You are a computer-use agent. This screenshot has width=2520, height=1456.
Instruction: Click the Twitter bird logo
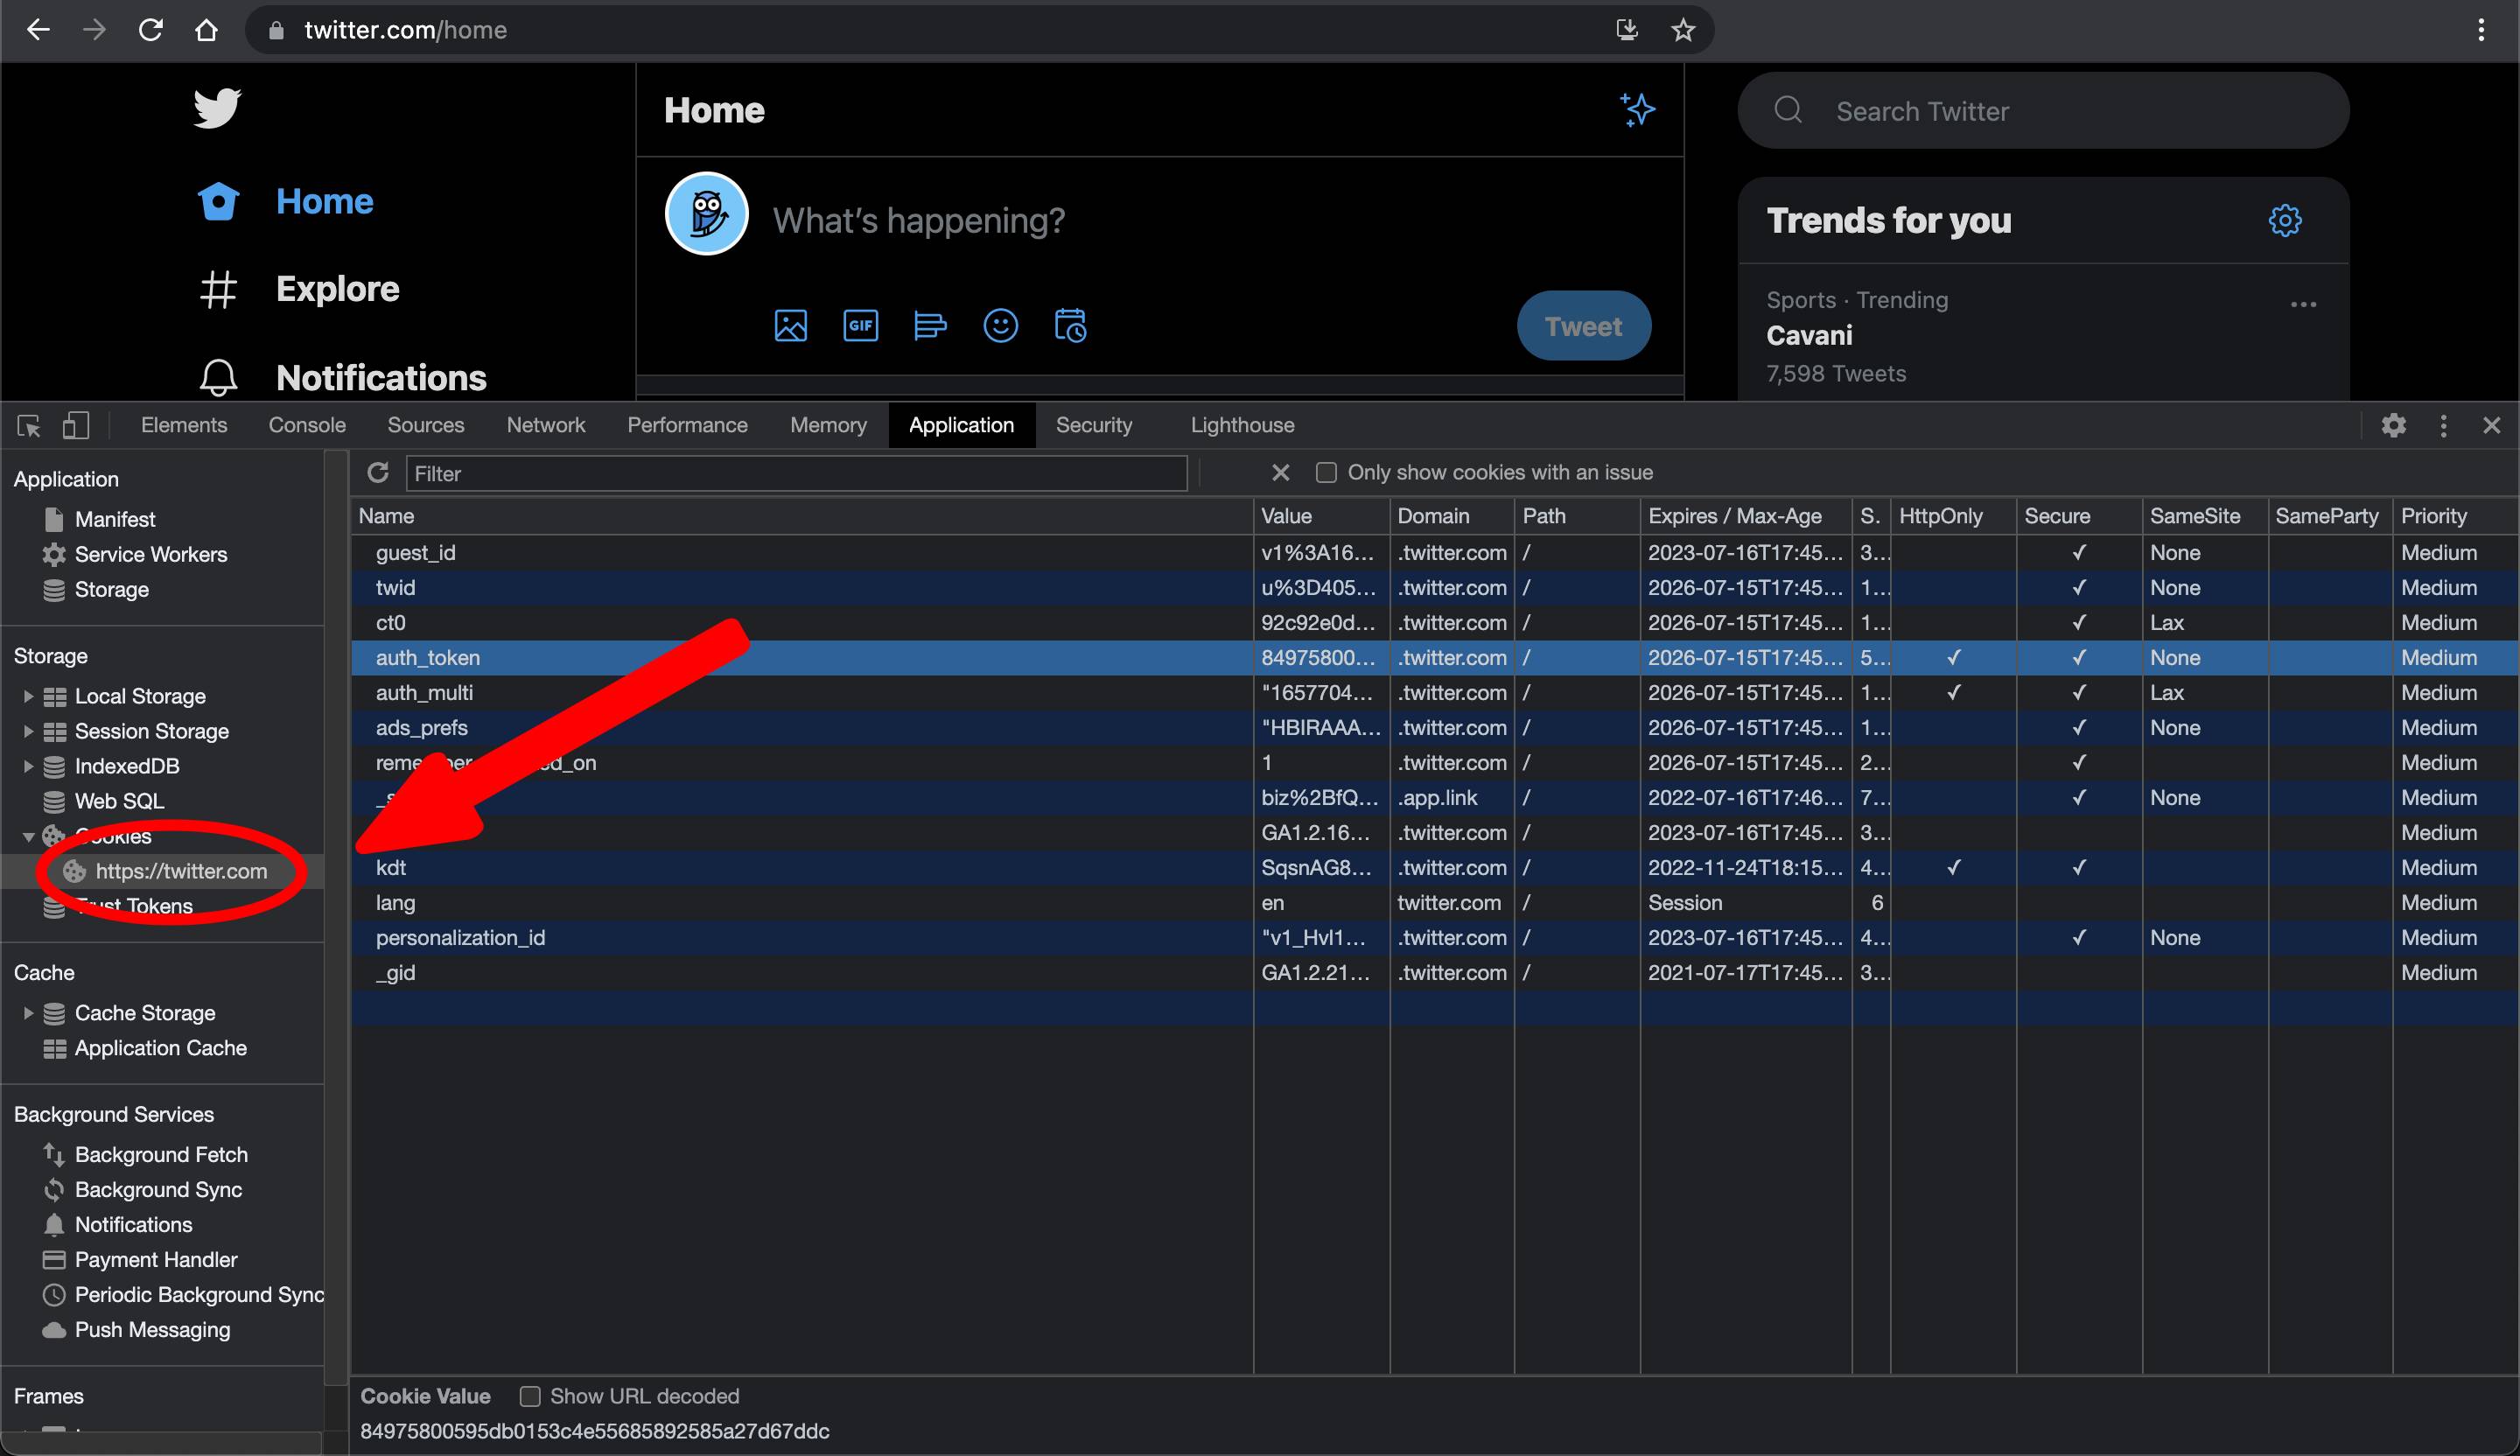[x=217, y=108]
